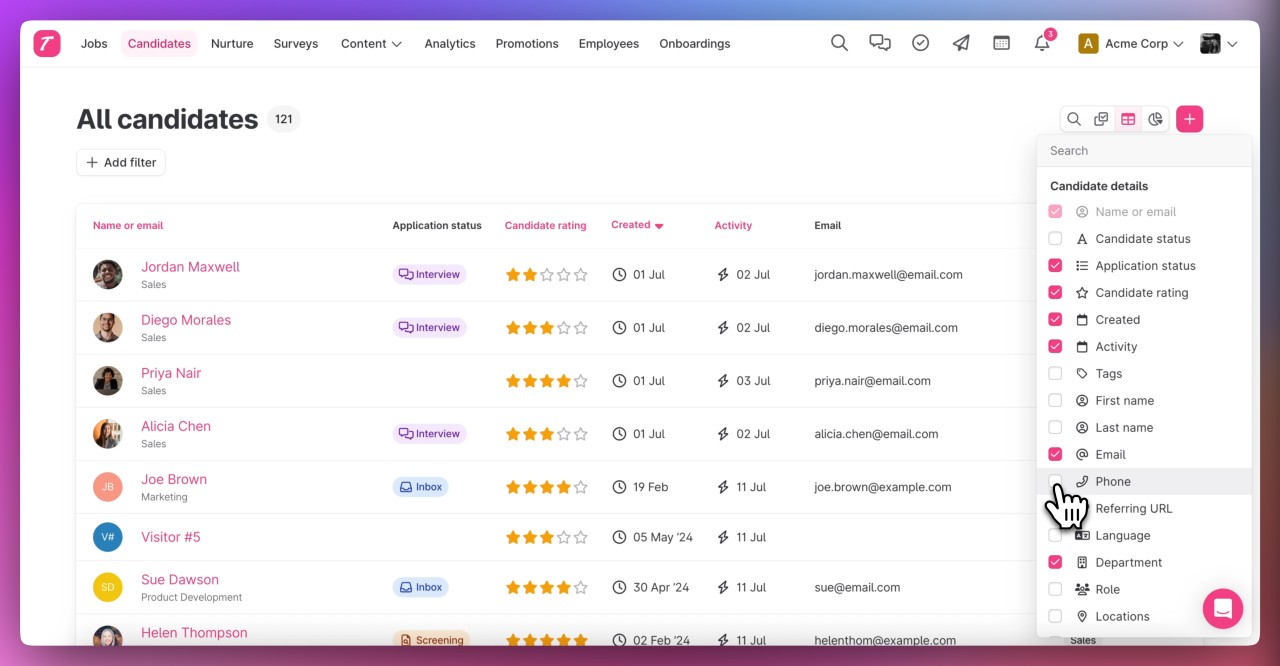This screenshot has height=666, width=1280.
Task: Open notifications bell with badge
Action: click(1042, 43)
